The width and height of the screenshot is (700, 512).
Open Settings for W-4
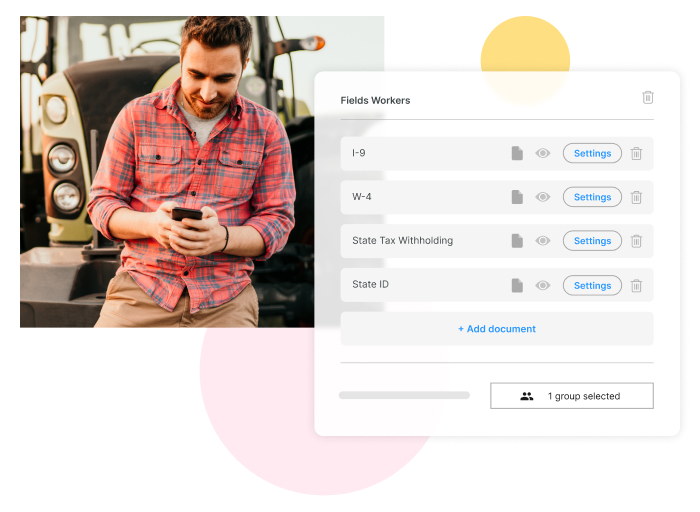point(592,197)
